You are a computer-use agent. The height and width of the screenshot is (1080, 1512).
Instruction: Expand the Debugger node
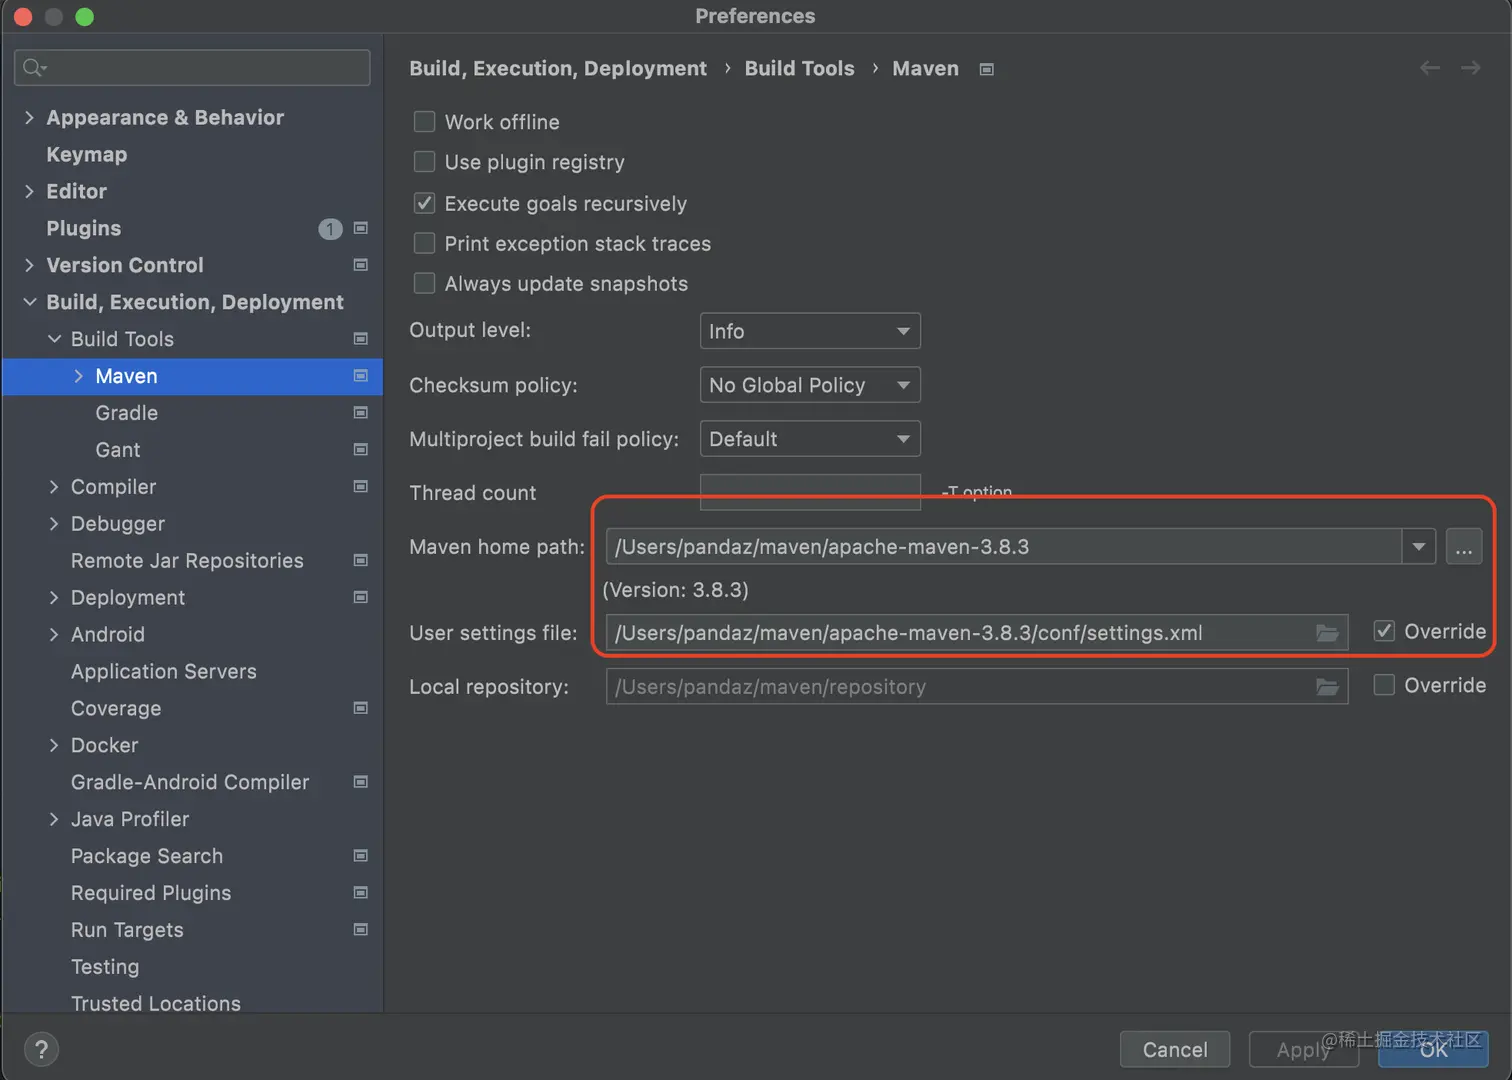tap(54, 524)
